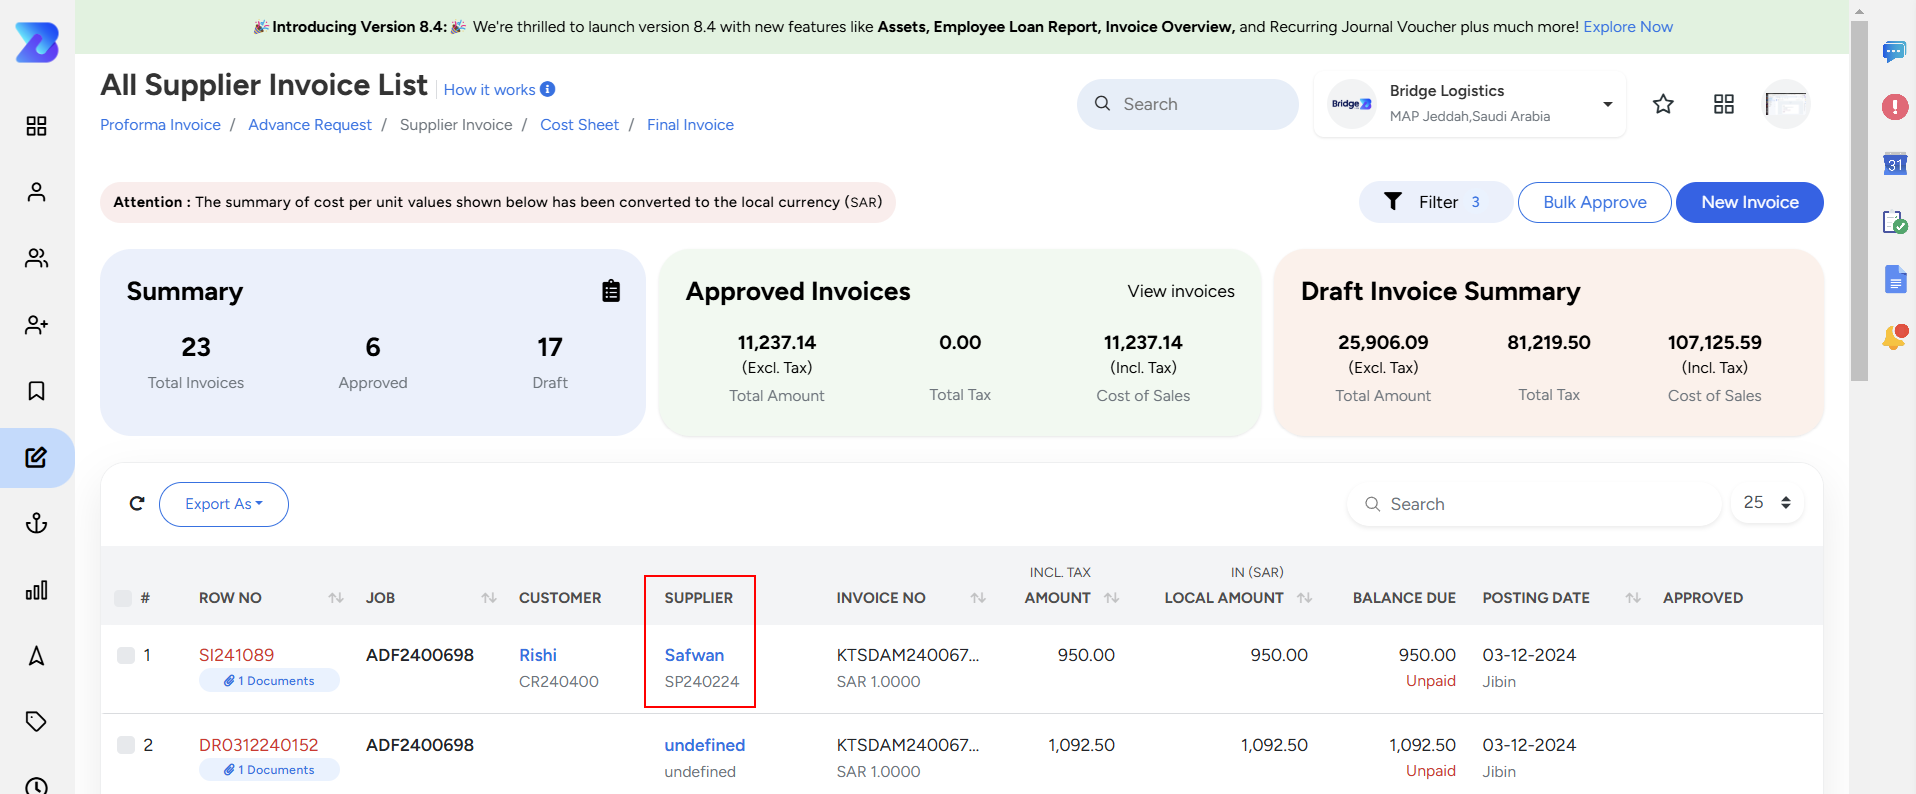Open the document check icon on right panel
Viewport: 1916px width, 794px height.
point(1895,222)
